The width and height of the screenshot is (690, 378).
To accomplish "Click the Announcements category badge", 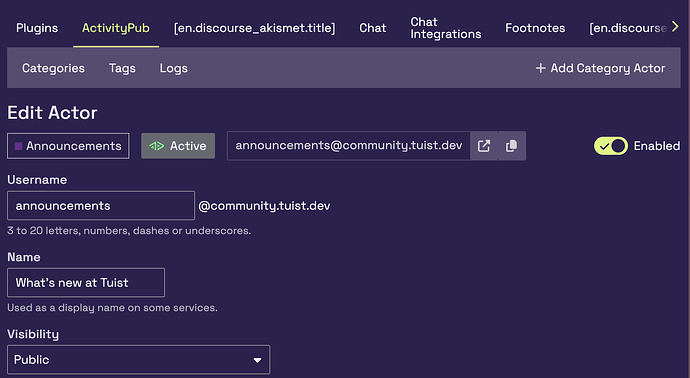I will coord(68,146).
